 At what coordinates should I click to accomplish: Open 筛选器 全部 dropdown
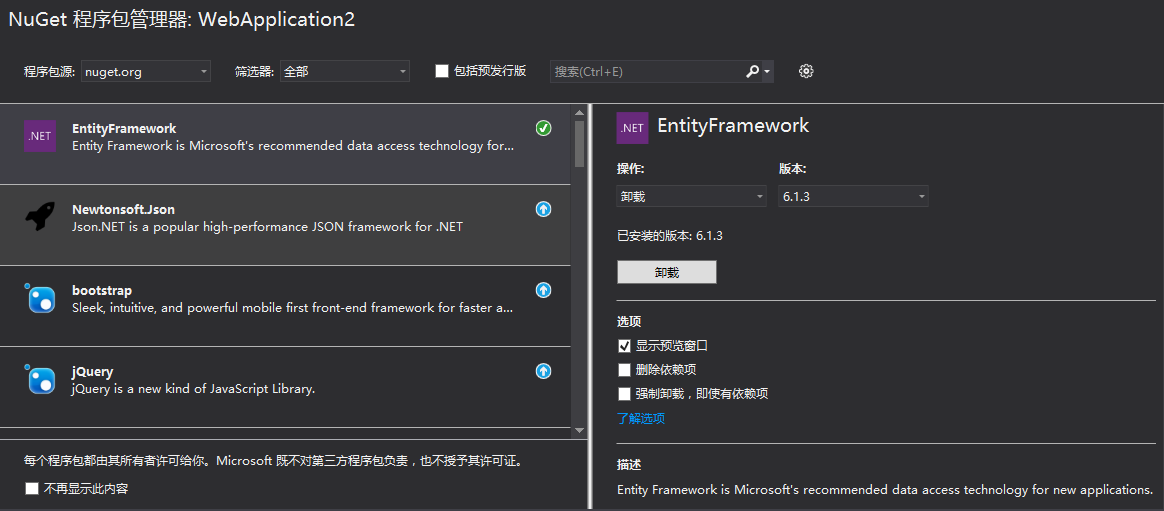pyautogui.click(x=344, y=71)
